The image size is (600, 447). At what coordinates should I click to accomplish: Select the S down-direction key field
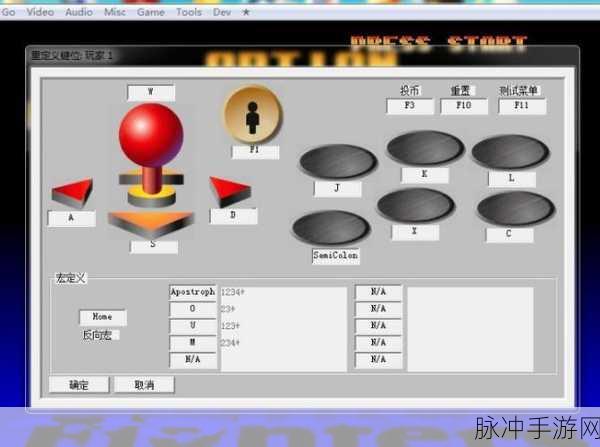point(154,246)
